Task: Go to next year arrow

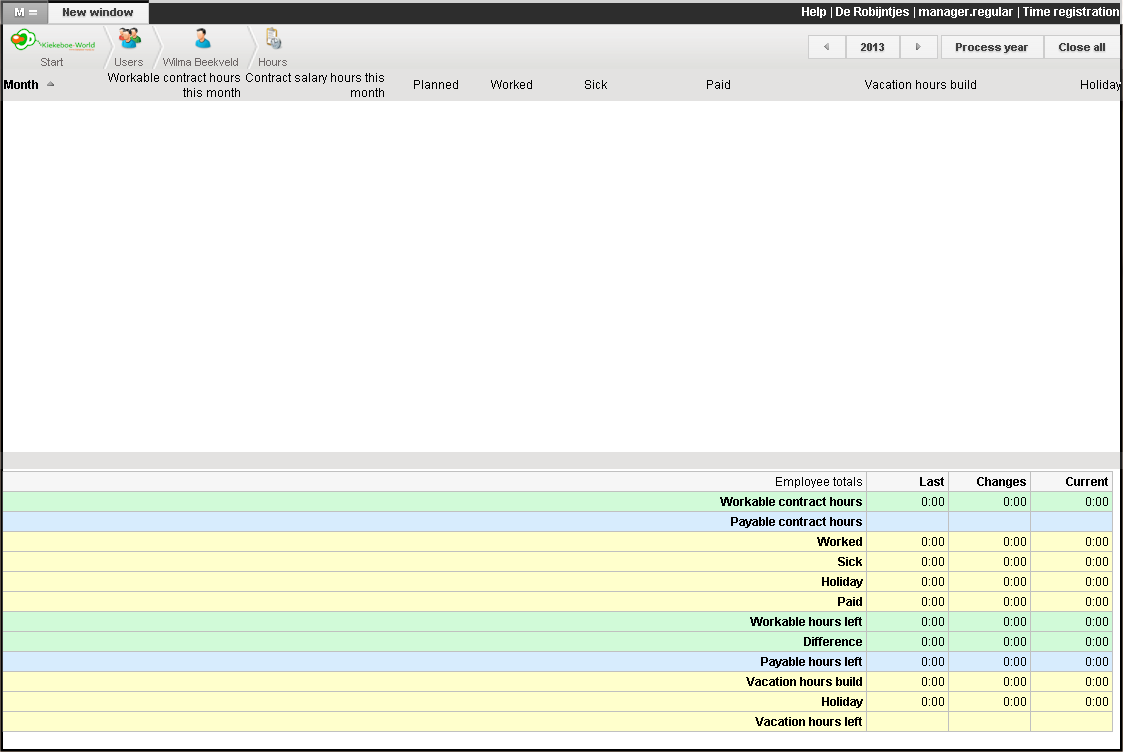Action: coord(918,47)
